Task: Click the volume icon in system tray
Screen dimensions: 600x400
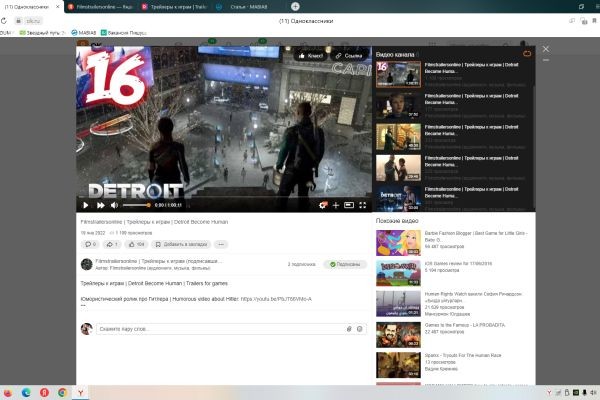Action: [x=593, y=393]
